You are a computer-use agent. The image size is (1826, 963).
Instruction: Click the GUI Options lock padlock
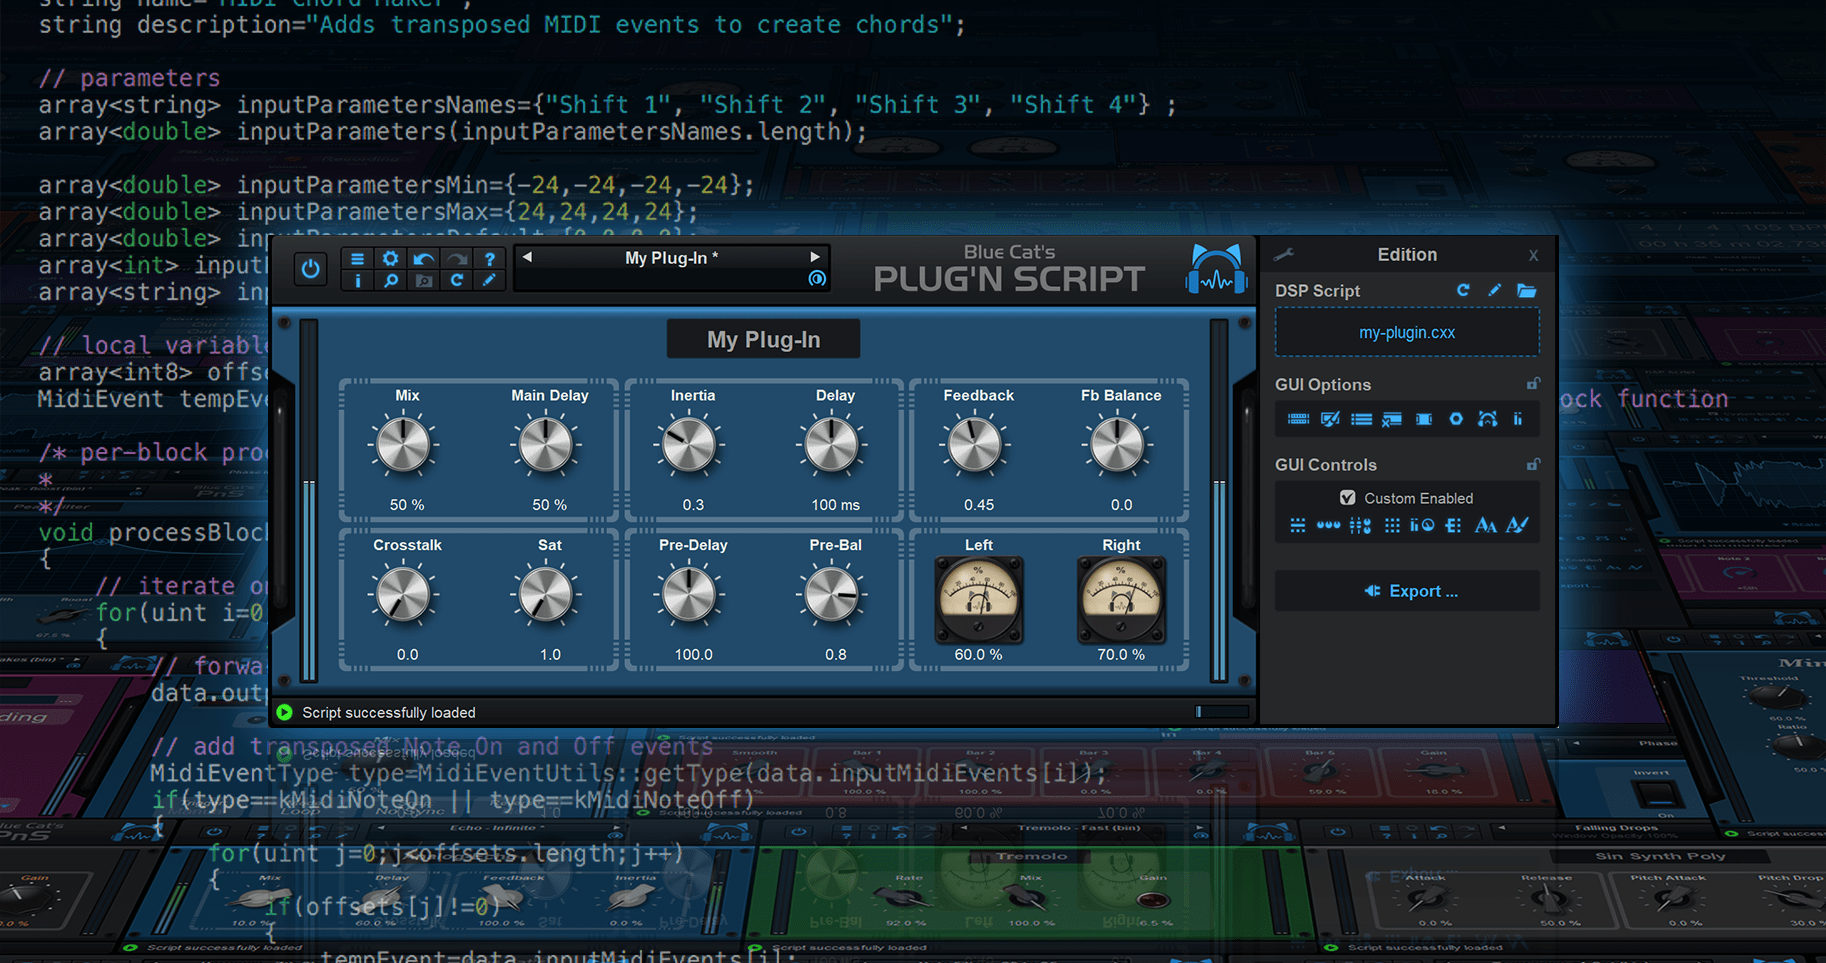tap(1534, 383)
